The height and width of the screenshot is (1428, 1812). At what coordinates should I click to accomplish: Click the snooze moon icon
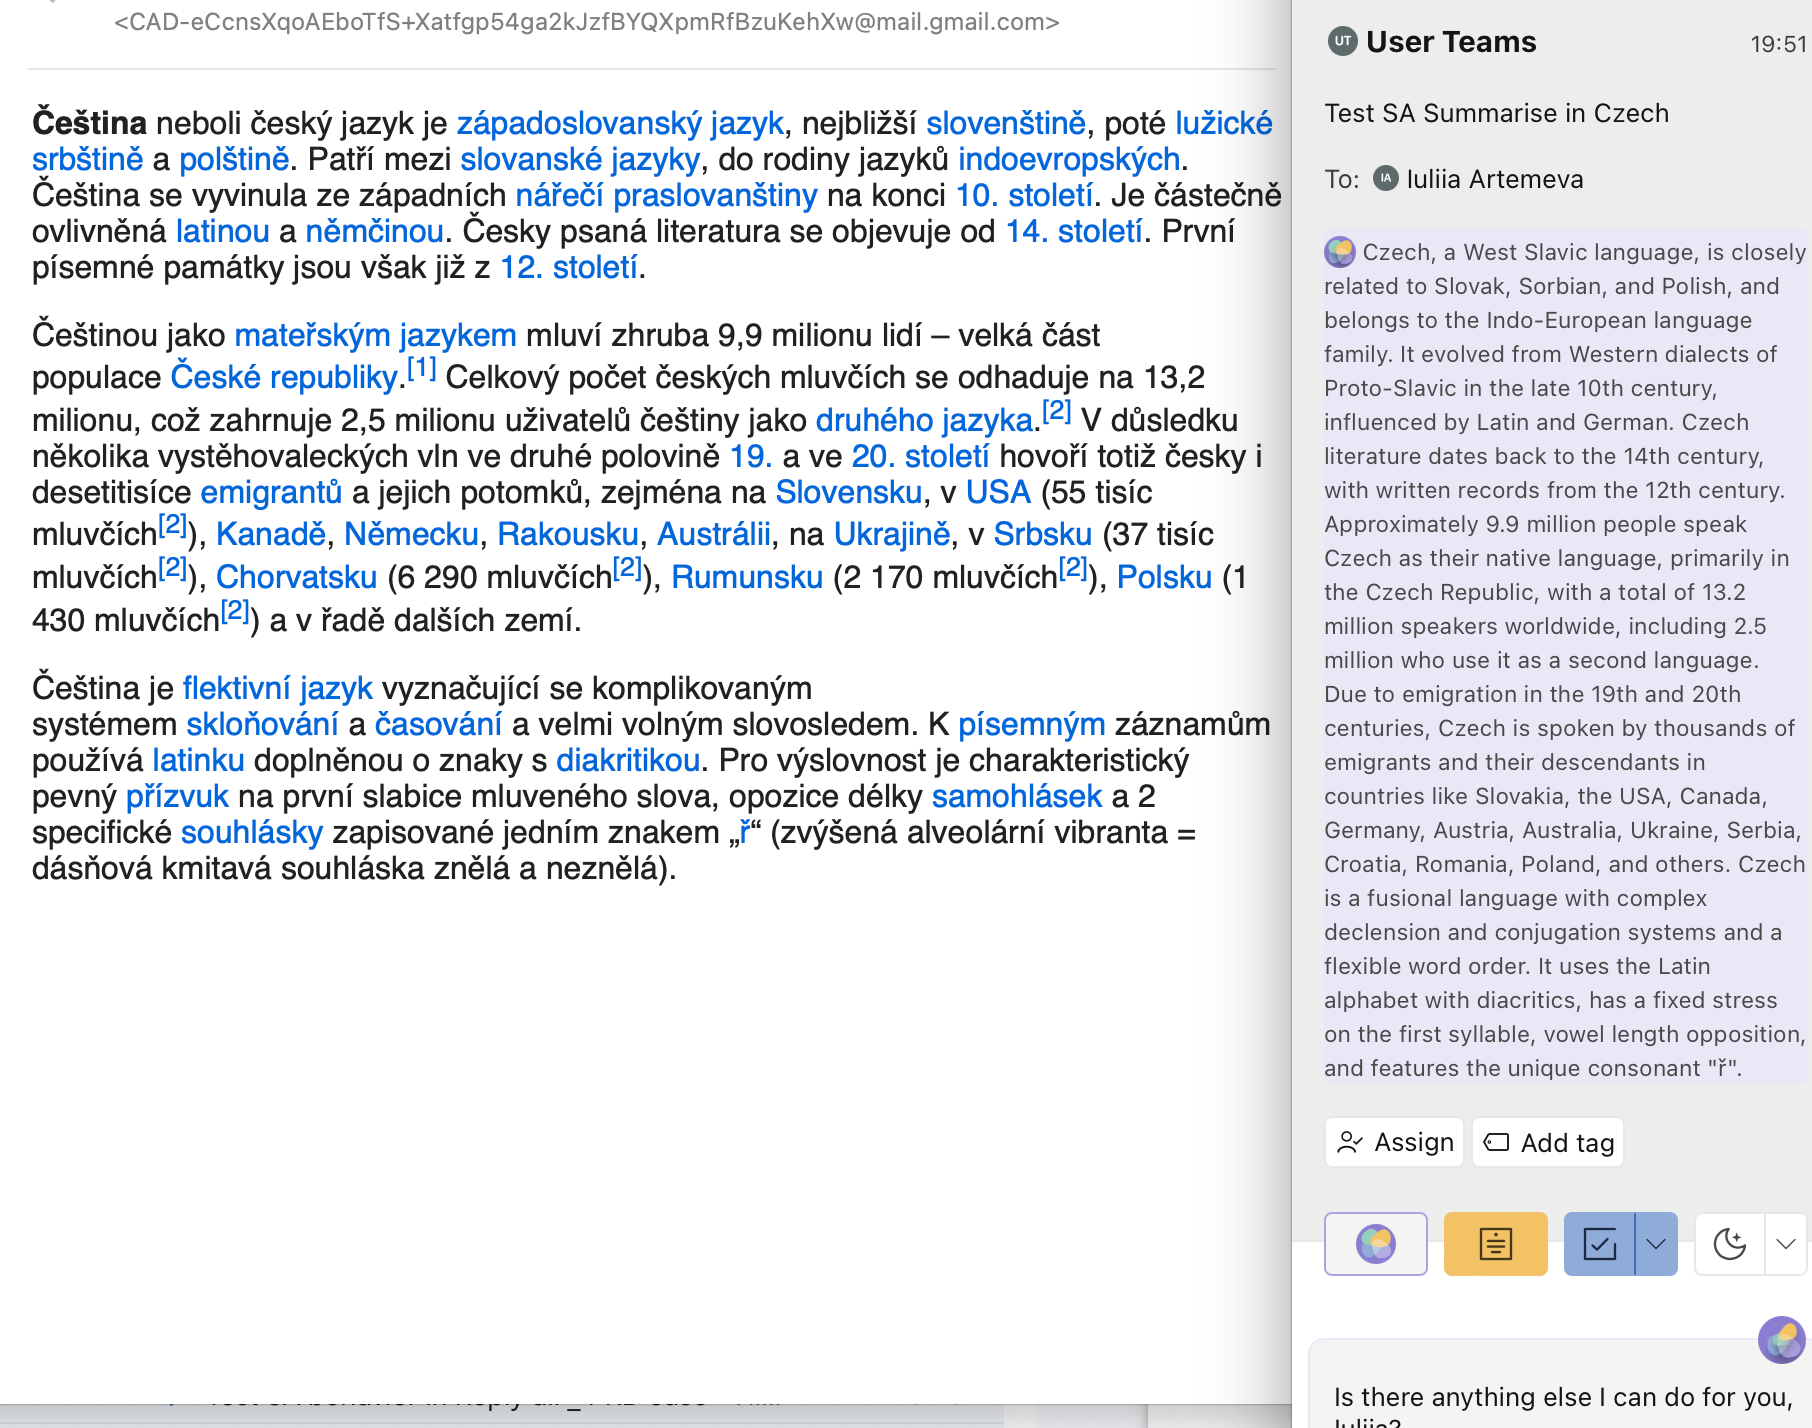point(1729,1244)
